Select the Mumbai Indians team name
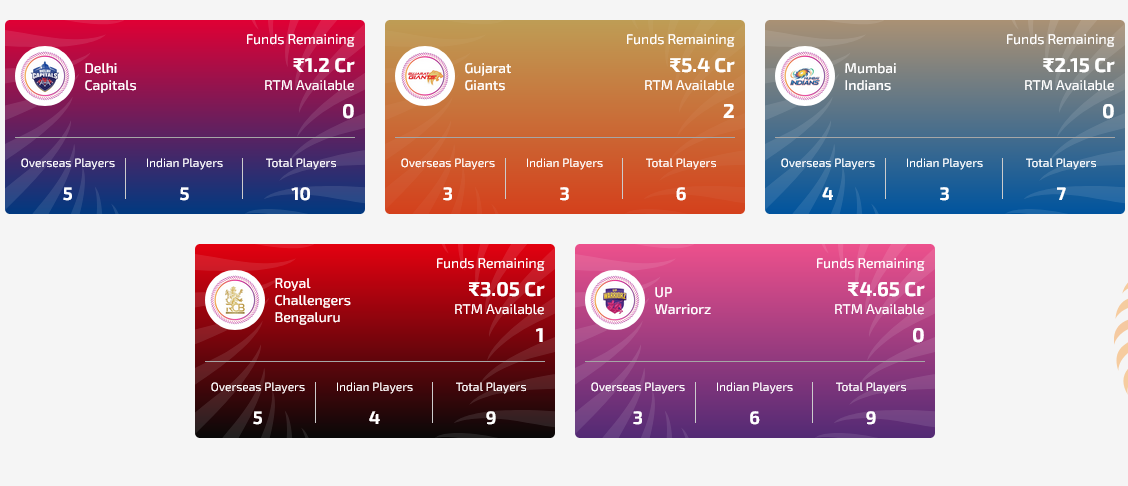Image resolution: width=1128 pixels, height=486 pixels. (870, 77)
